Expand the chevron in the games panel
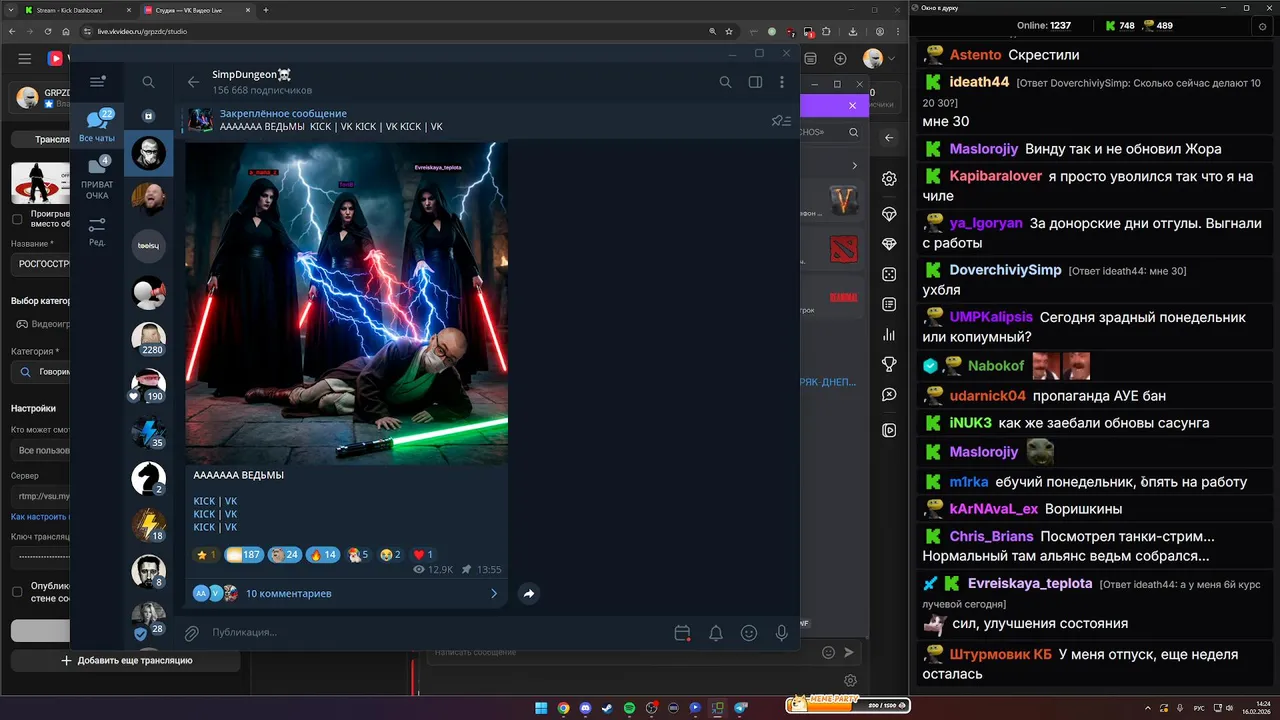This screenshot has height=720, width=1280. tap(854, 166)
